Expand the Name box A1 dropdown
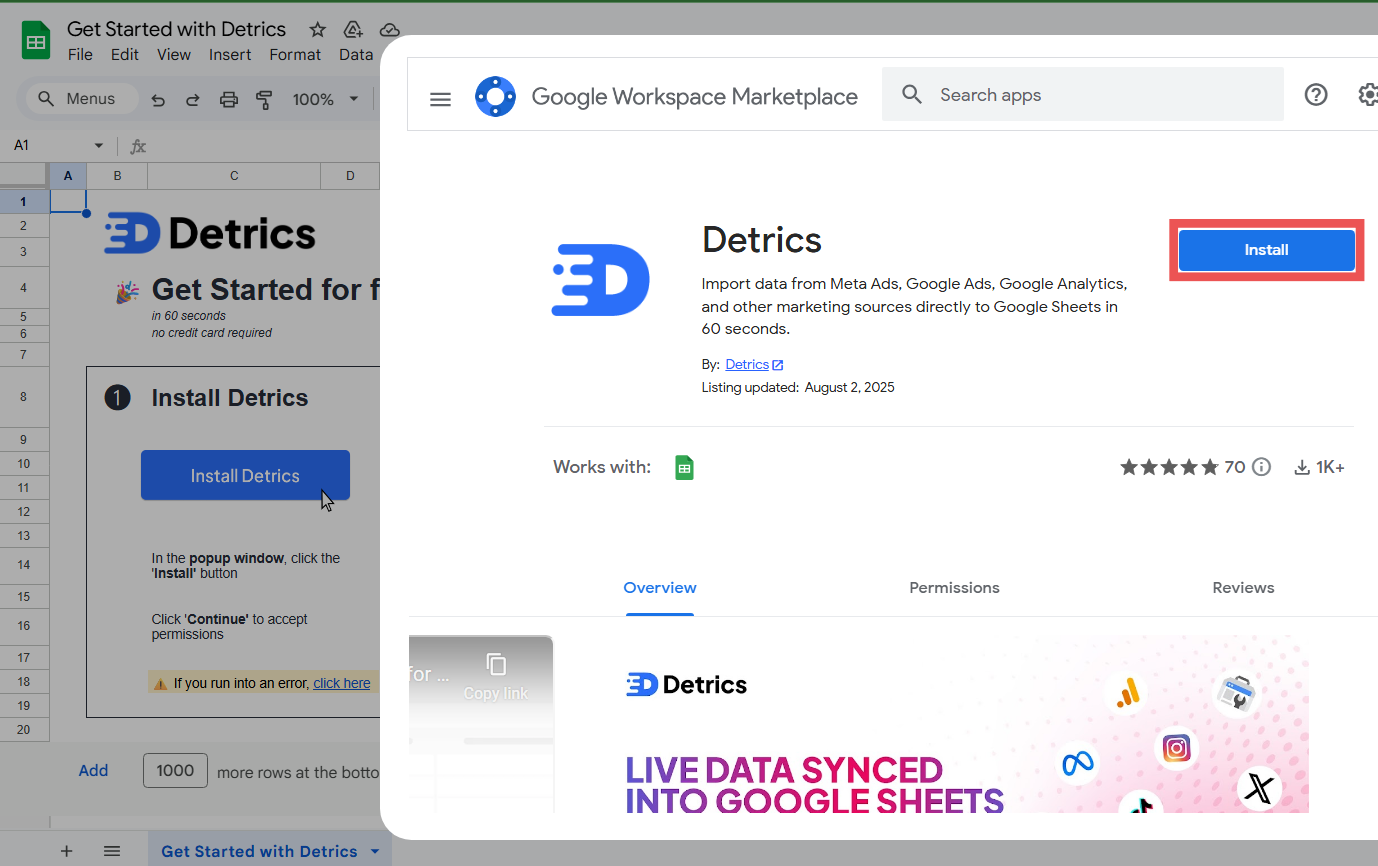The height and width of the screenshot is (866, 1378). (x=99, y=146)
